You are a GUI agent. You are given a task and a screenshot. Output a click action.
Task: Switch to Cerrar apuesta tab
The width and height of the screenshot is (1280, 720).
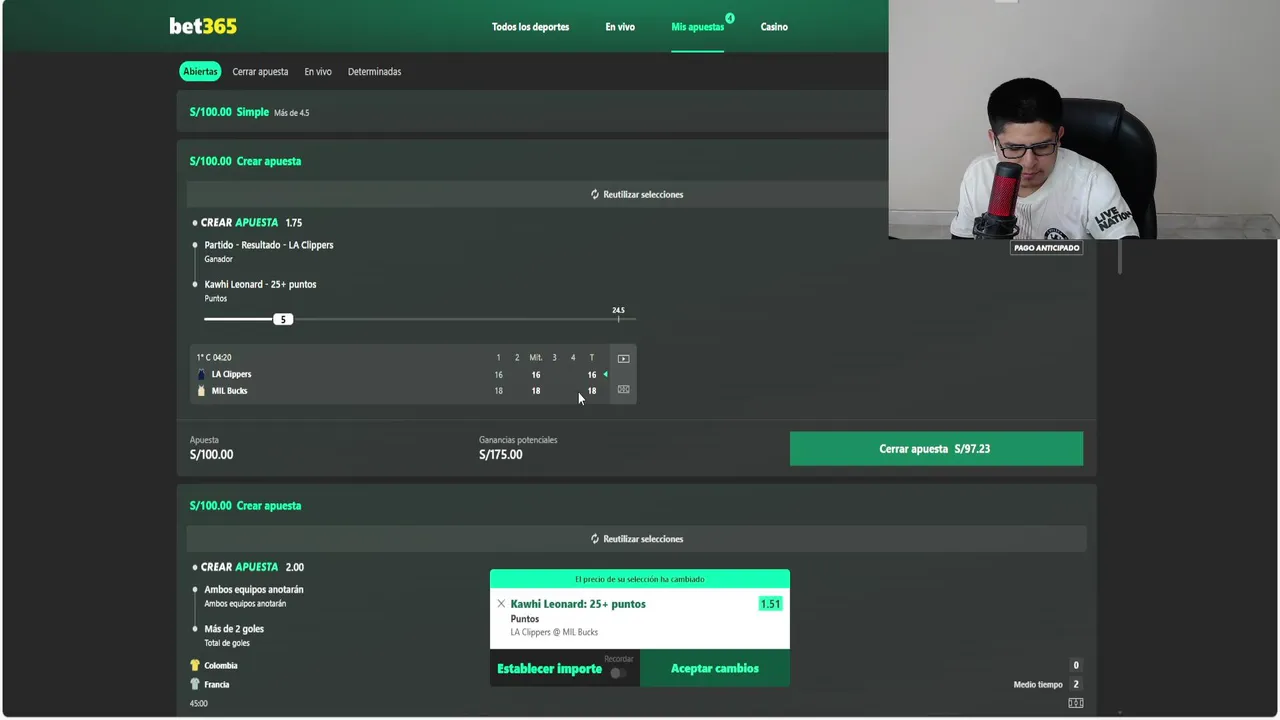(x=260, y=72)
